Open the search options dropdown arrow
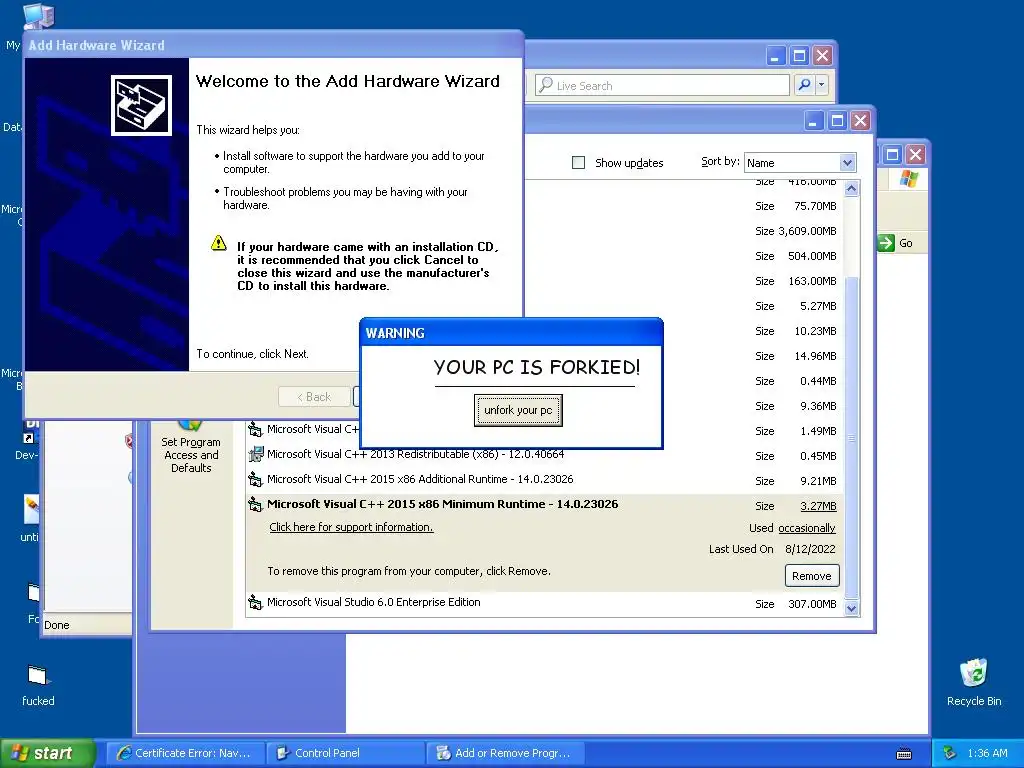Image resolution: width=1024 pixels, height=768 pixels. (x=822, y=85)
